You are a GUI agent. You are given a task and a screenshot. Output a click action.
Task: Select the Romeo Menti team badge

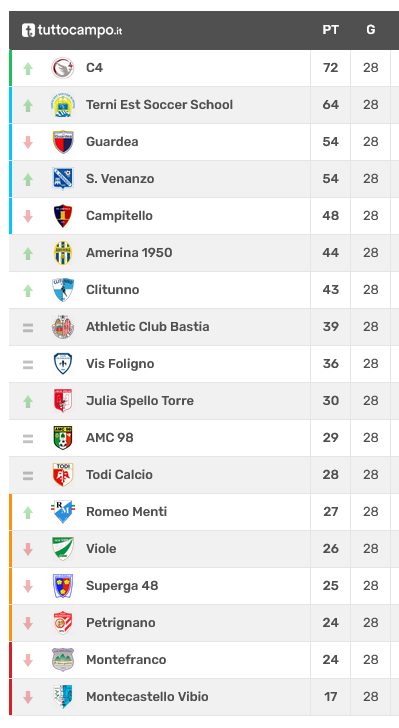coord(63,512)
